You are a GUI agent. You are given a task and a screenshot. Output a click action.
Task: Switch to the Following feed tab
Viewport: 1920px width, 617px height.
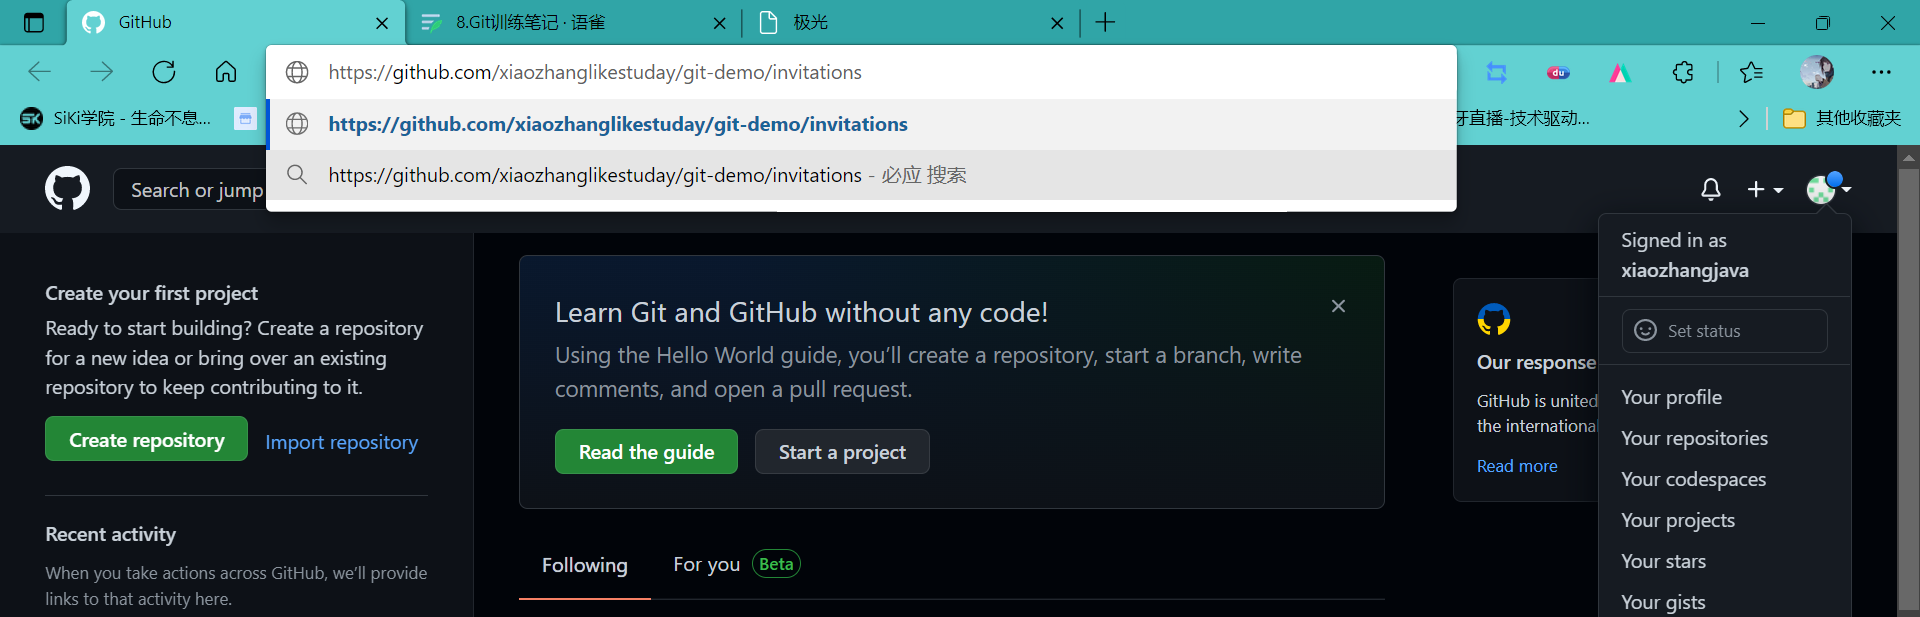(585, 565)
